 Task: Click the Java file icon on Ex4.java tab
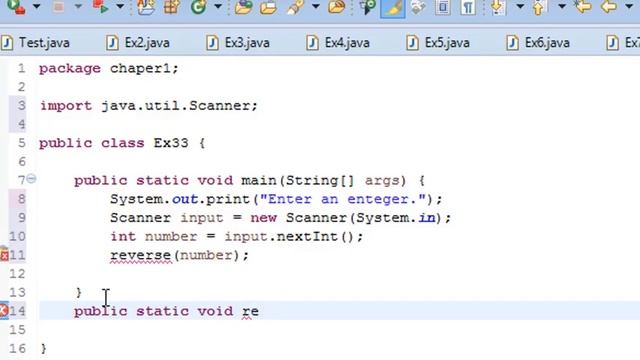click(312, 43)
